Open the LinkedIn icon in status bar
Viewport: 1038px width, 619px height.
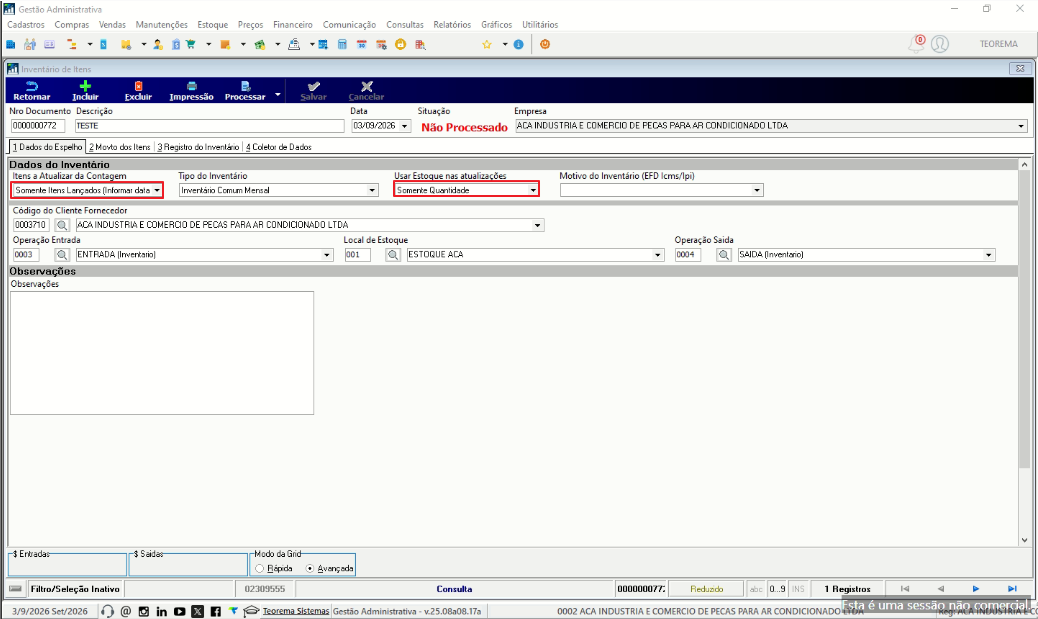point(162,611)
